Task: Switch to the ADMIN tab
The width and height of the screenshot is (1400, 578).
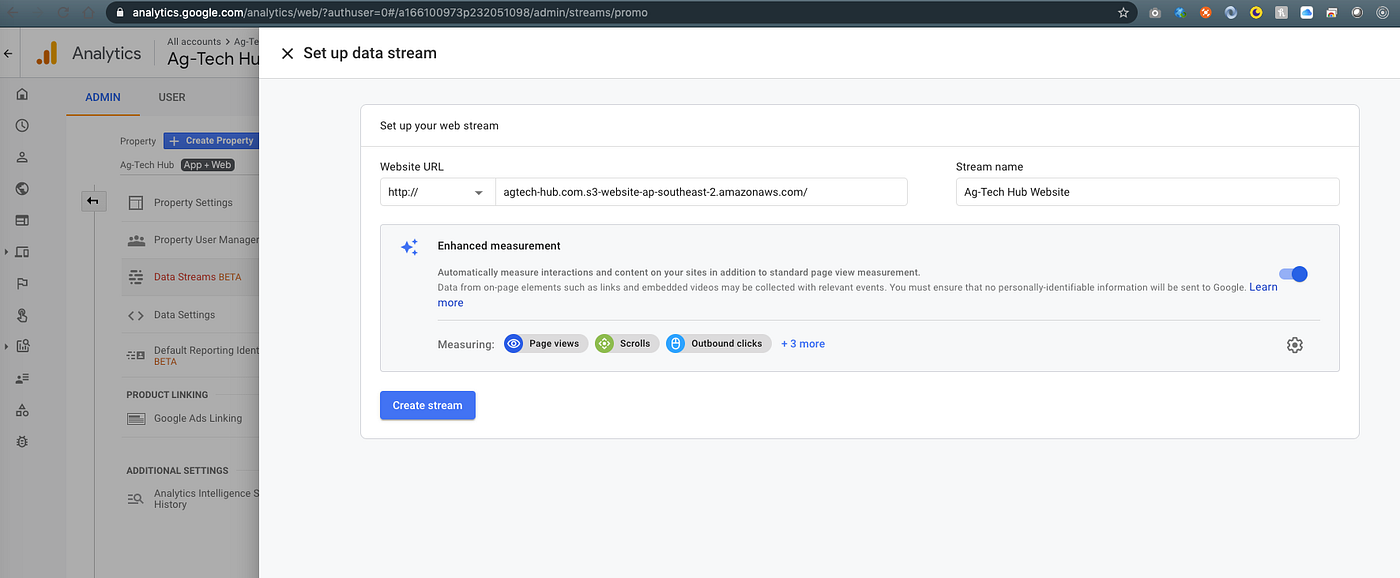Action: click(x=102, y=98)
